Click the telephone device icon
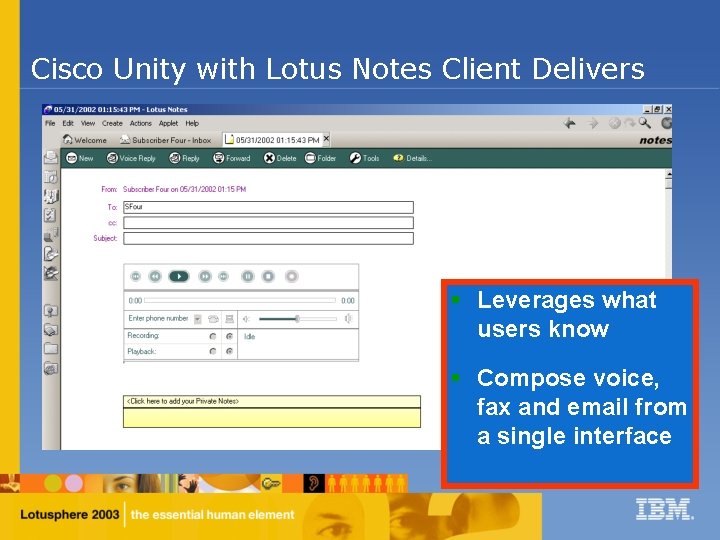 [213, 319]
